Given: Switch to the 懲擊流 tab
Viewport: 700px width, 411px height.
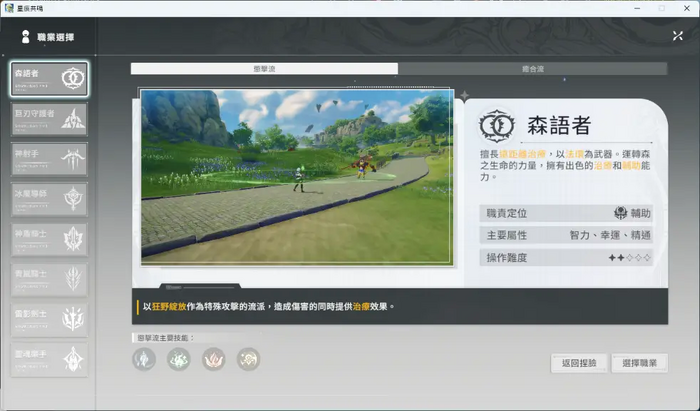Looking at the screenshot, I should coord(264,69).
